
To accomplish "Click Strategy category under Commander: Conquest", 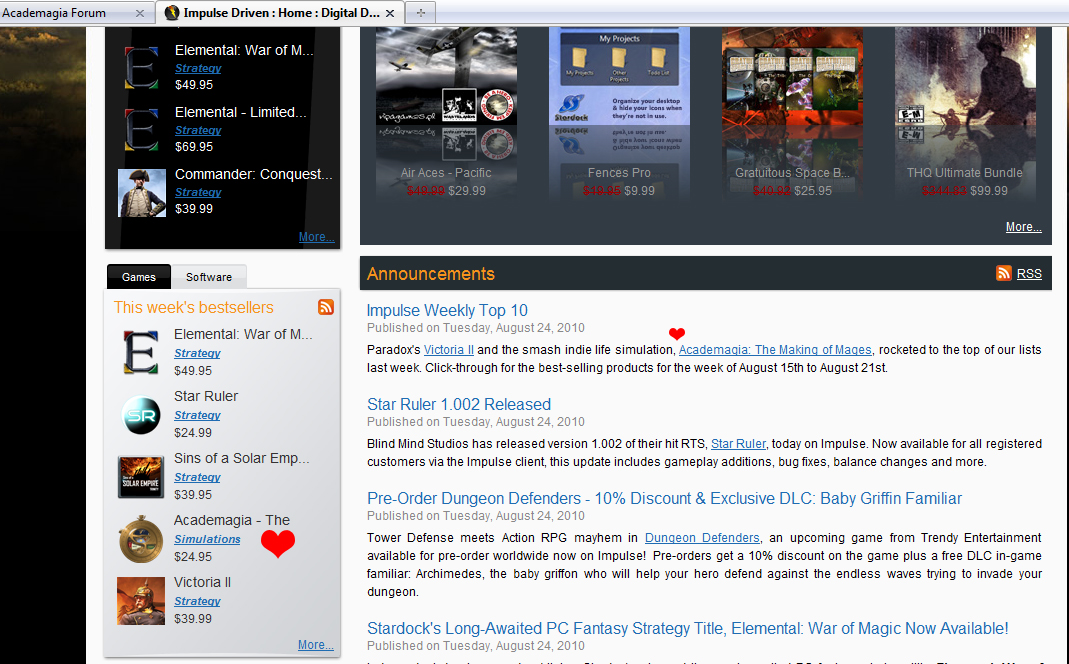I will tap(198, 192).
